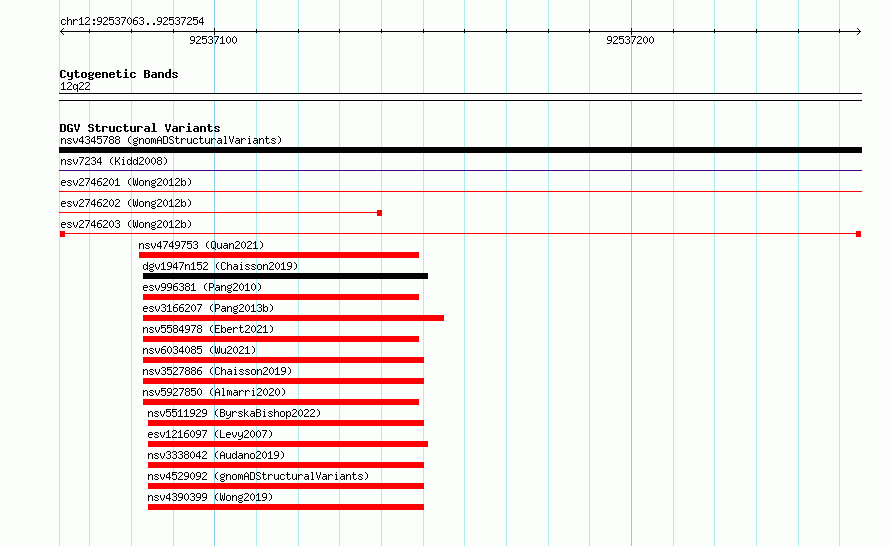Open variant nsv4749753 (Quan2021) label

click(x=201, y=245)
